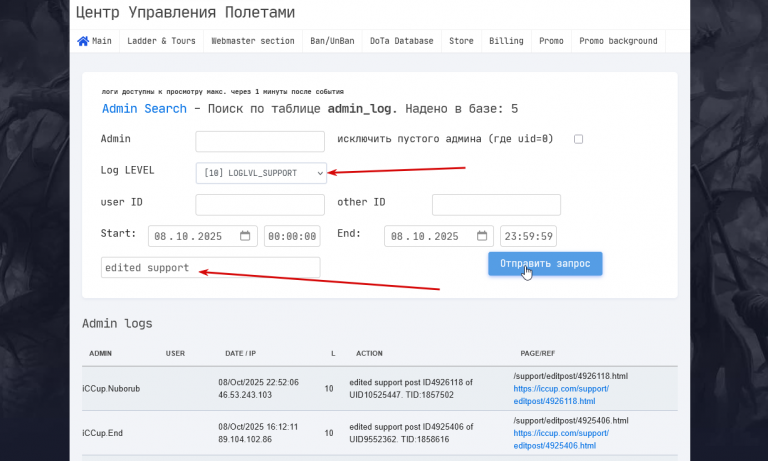Click the Start time 00:00:00 field
Screen dimensions: 768x461
coord(292,236)
